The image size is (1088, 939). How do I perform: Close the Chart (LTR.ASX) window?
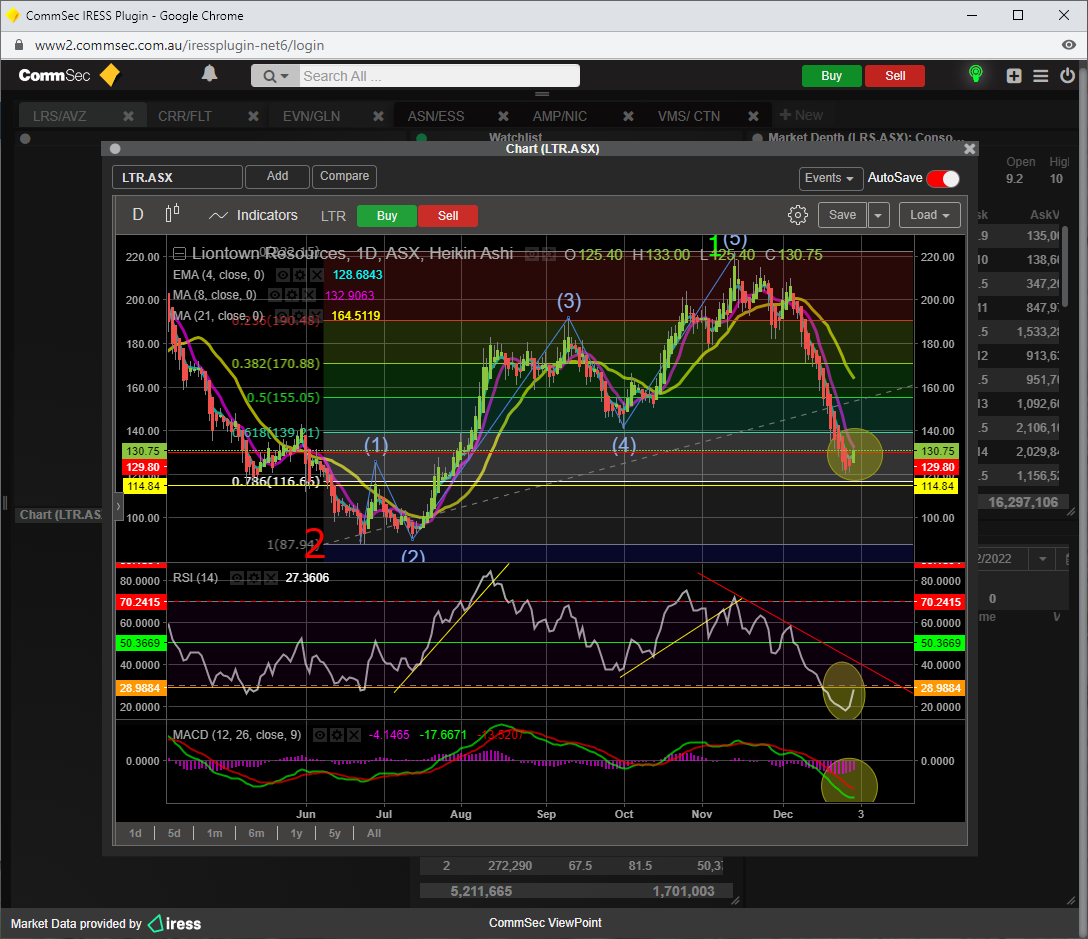click(x=969, y=149)
